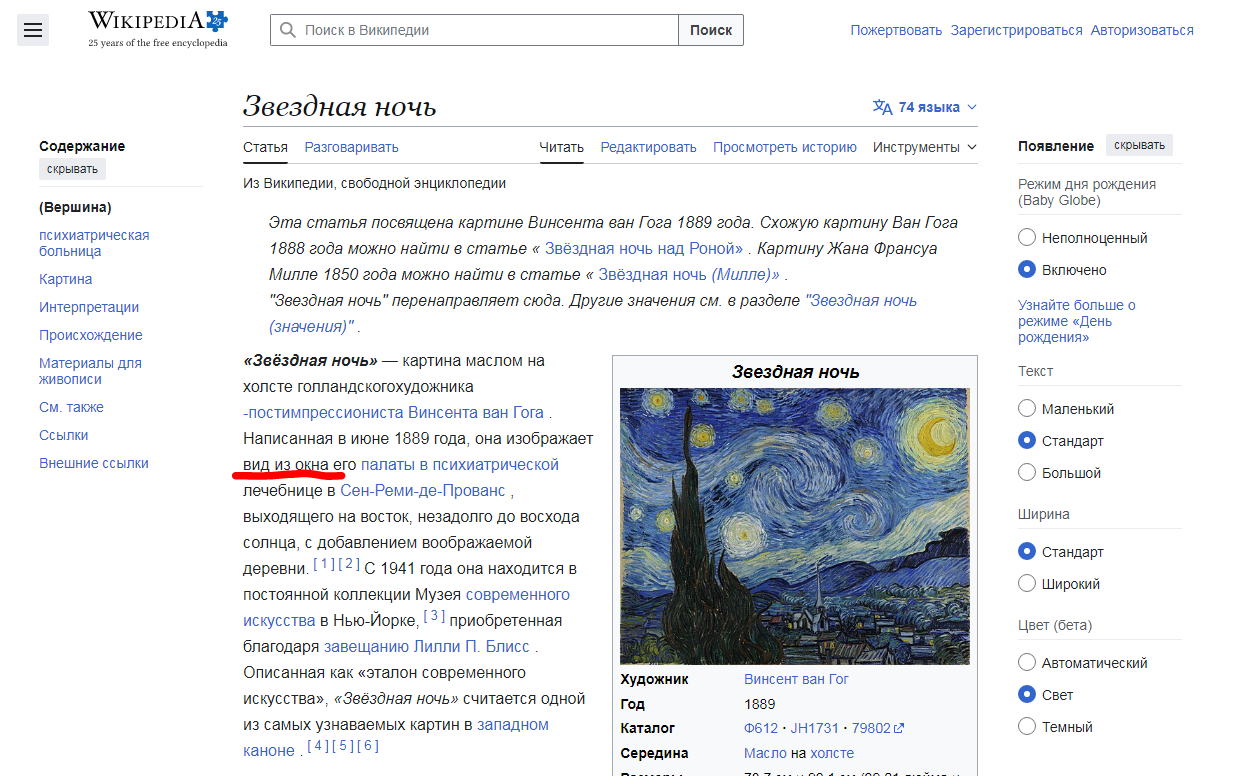Image resolution: width=1236 pixels, height=776 pixels.
Task: Select Большой text size
Action: tap(1026, 473)
